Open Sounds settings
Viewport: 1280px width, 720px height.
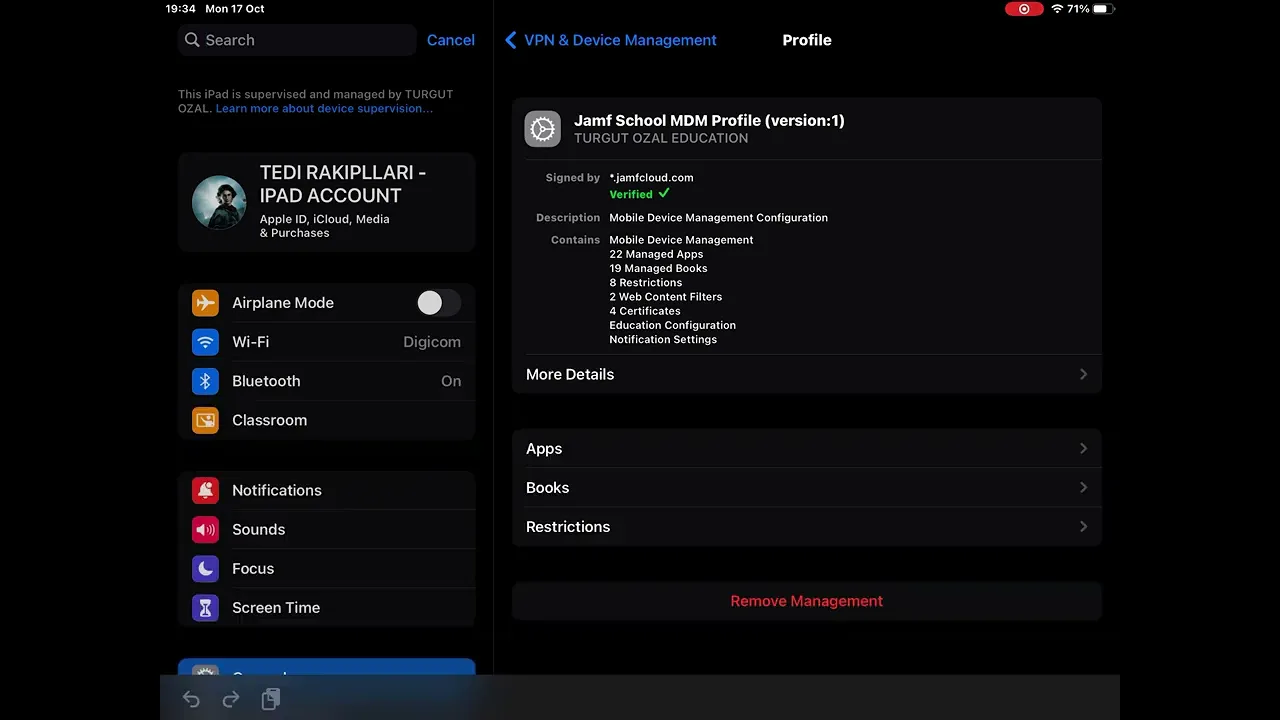(x=327, y=529)
